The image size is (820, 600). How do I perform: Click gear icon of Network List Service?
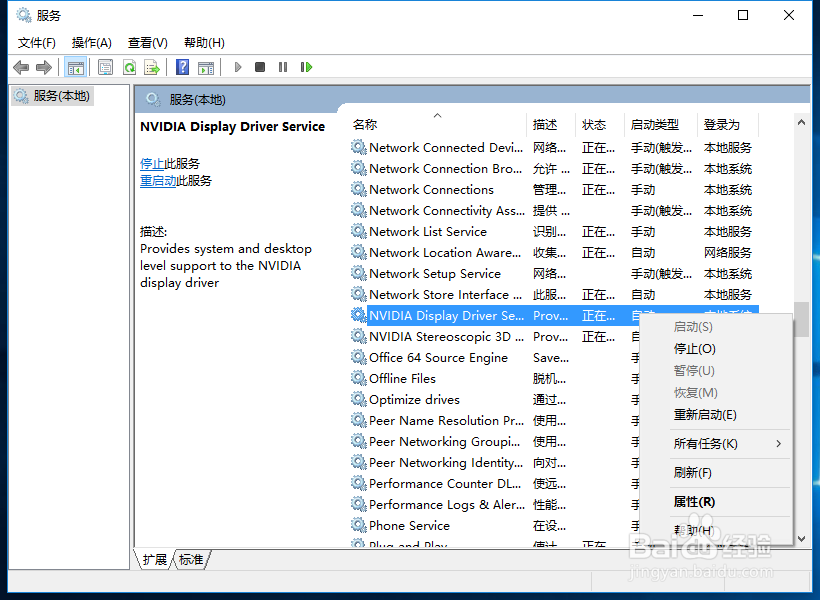pyautogui.click(x=358, y=231)
